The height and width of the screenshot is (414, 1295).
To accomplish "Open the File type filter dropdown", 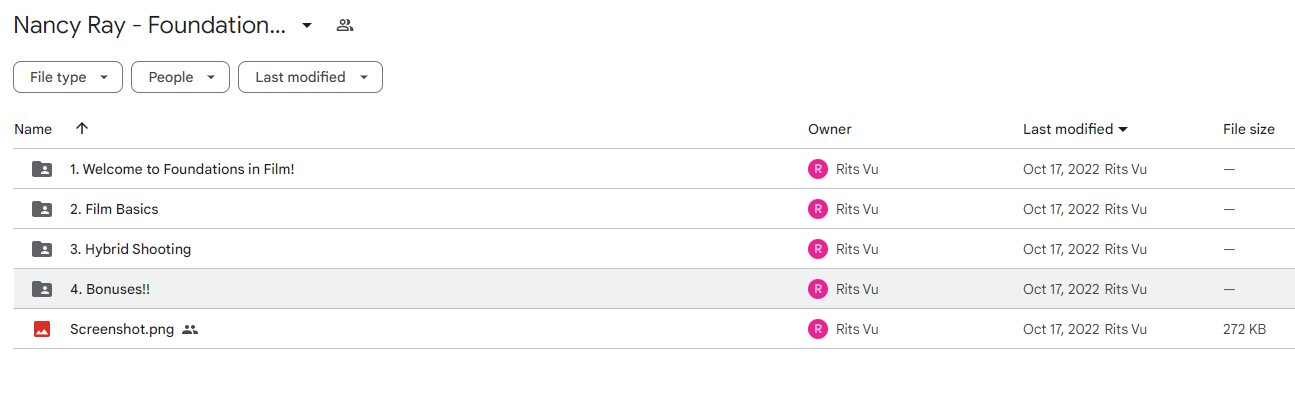I will 68,77.
